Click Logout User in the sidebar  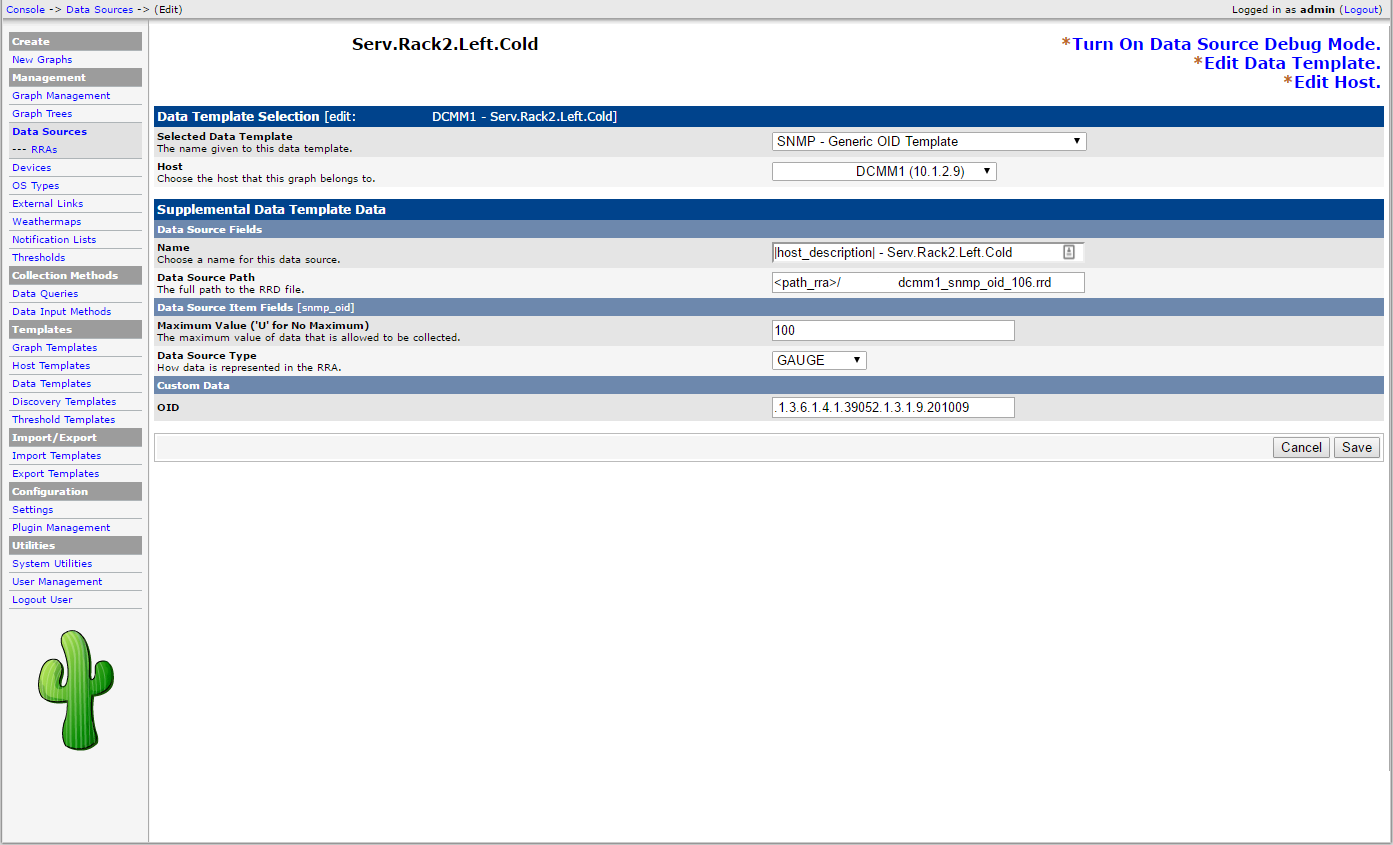pyautogui.click(x=42, y=600)
